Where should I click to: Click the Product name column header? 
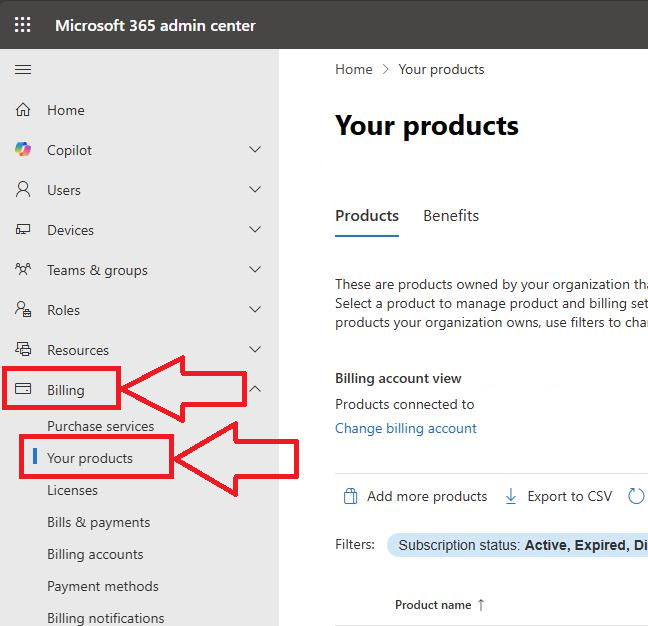[433, 605]
